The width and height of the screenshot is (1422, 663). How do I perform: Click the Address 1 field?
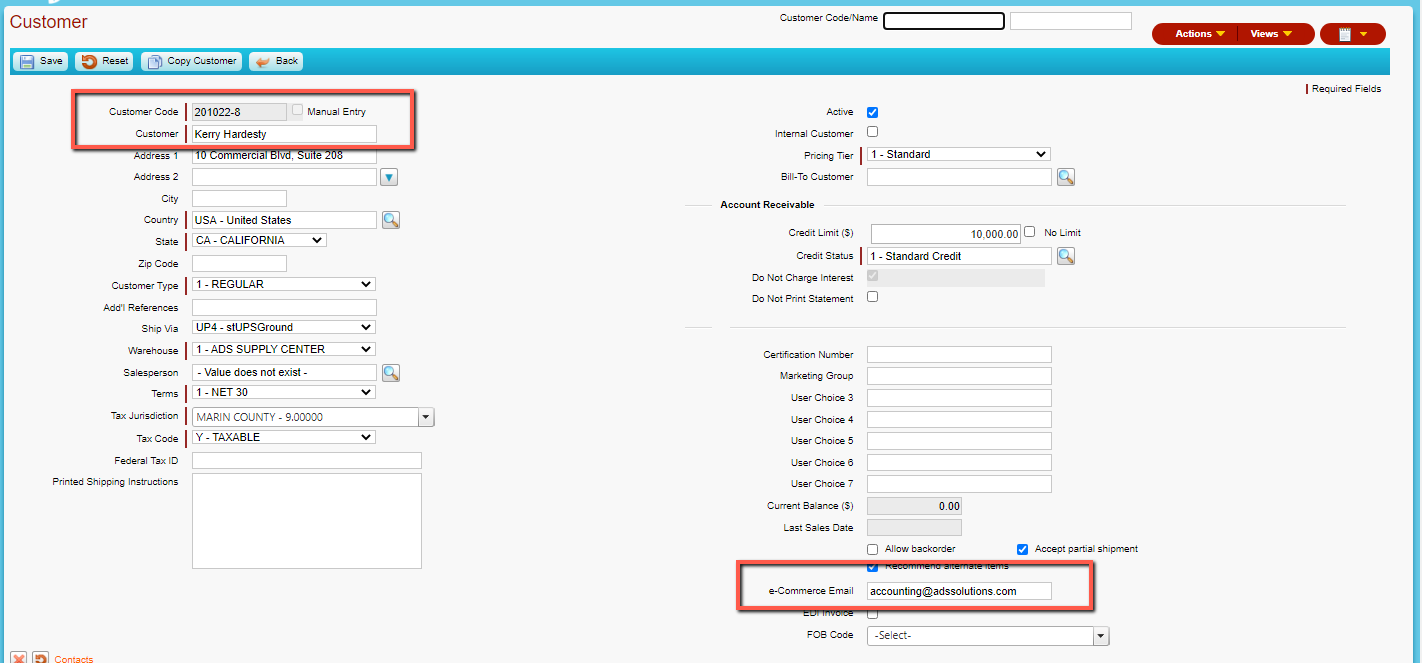pyautogui.click(x=284, y=156)
